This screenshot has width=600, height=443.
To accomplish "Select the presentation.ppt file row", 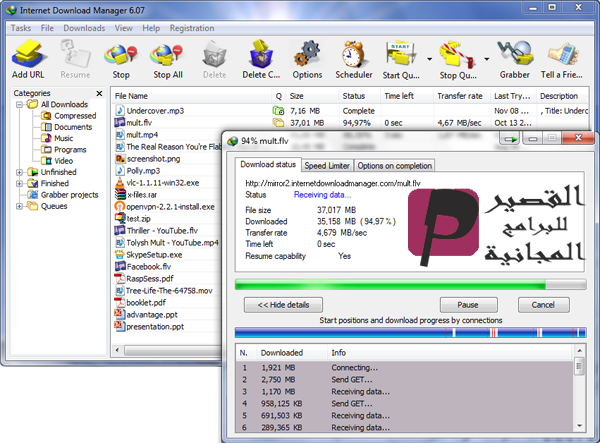I will (x=167, y=327).
